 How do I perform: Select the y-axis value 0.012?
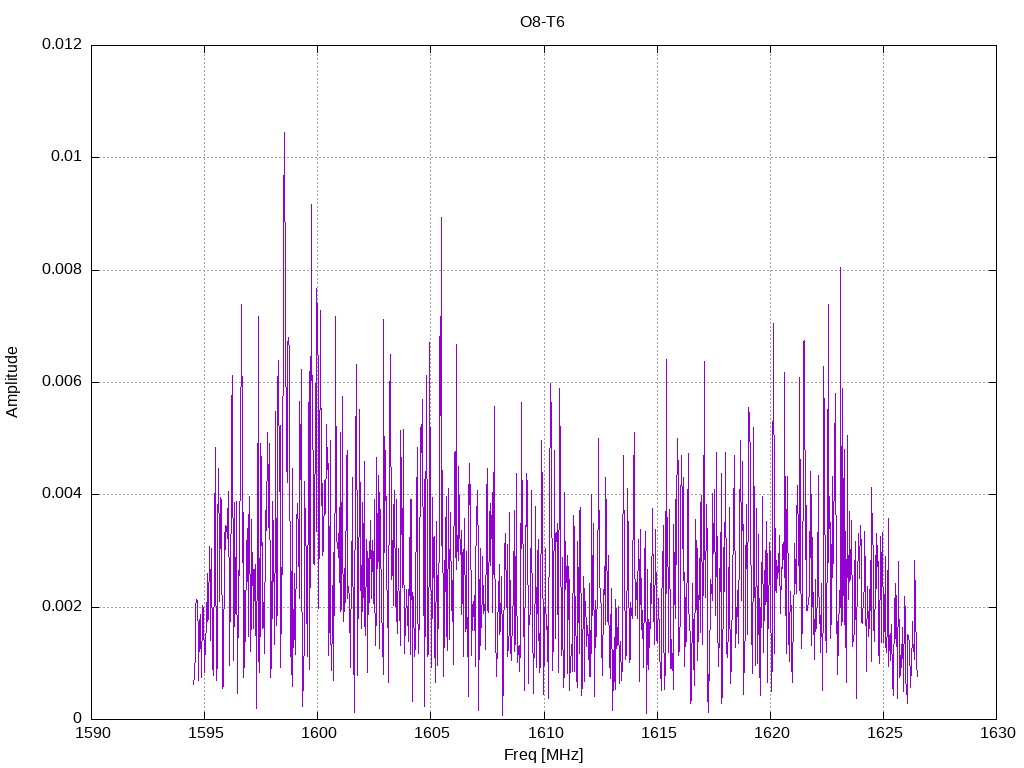pos(62,44)
